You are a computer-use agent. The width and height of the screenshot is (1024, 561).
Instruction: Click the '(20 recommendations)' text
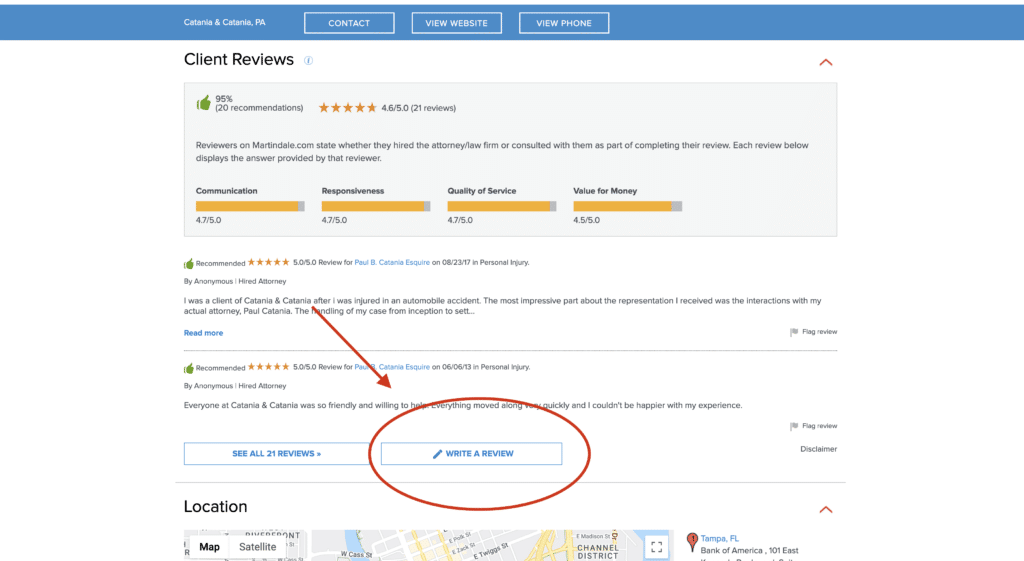[x=259, y=108]
